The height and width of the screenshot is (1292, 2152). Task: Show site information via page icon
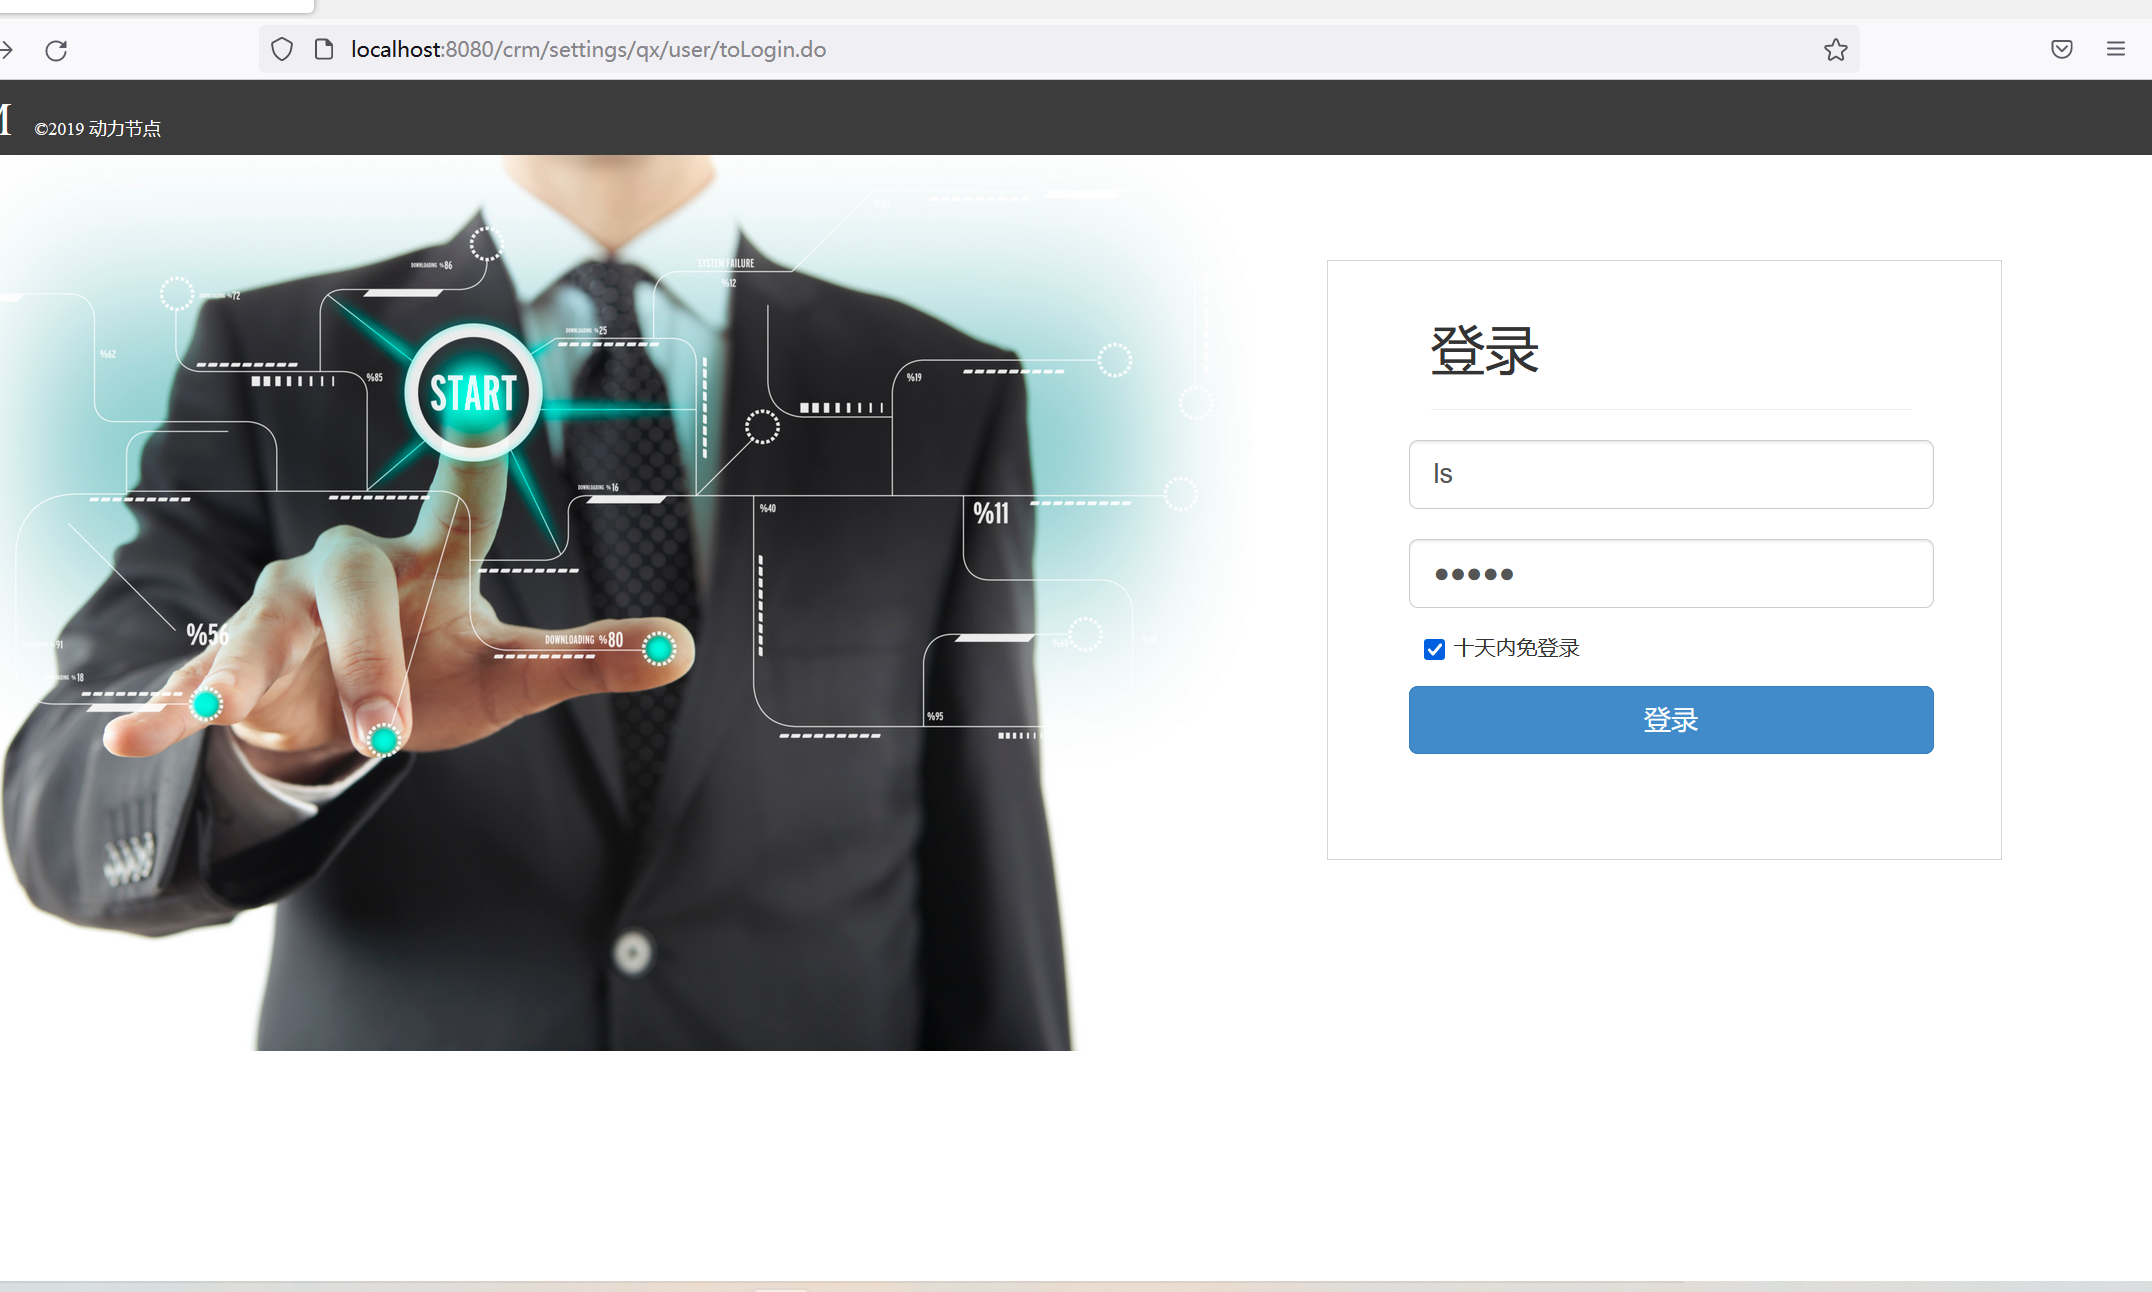tap(324, 50)
